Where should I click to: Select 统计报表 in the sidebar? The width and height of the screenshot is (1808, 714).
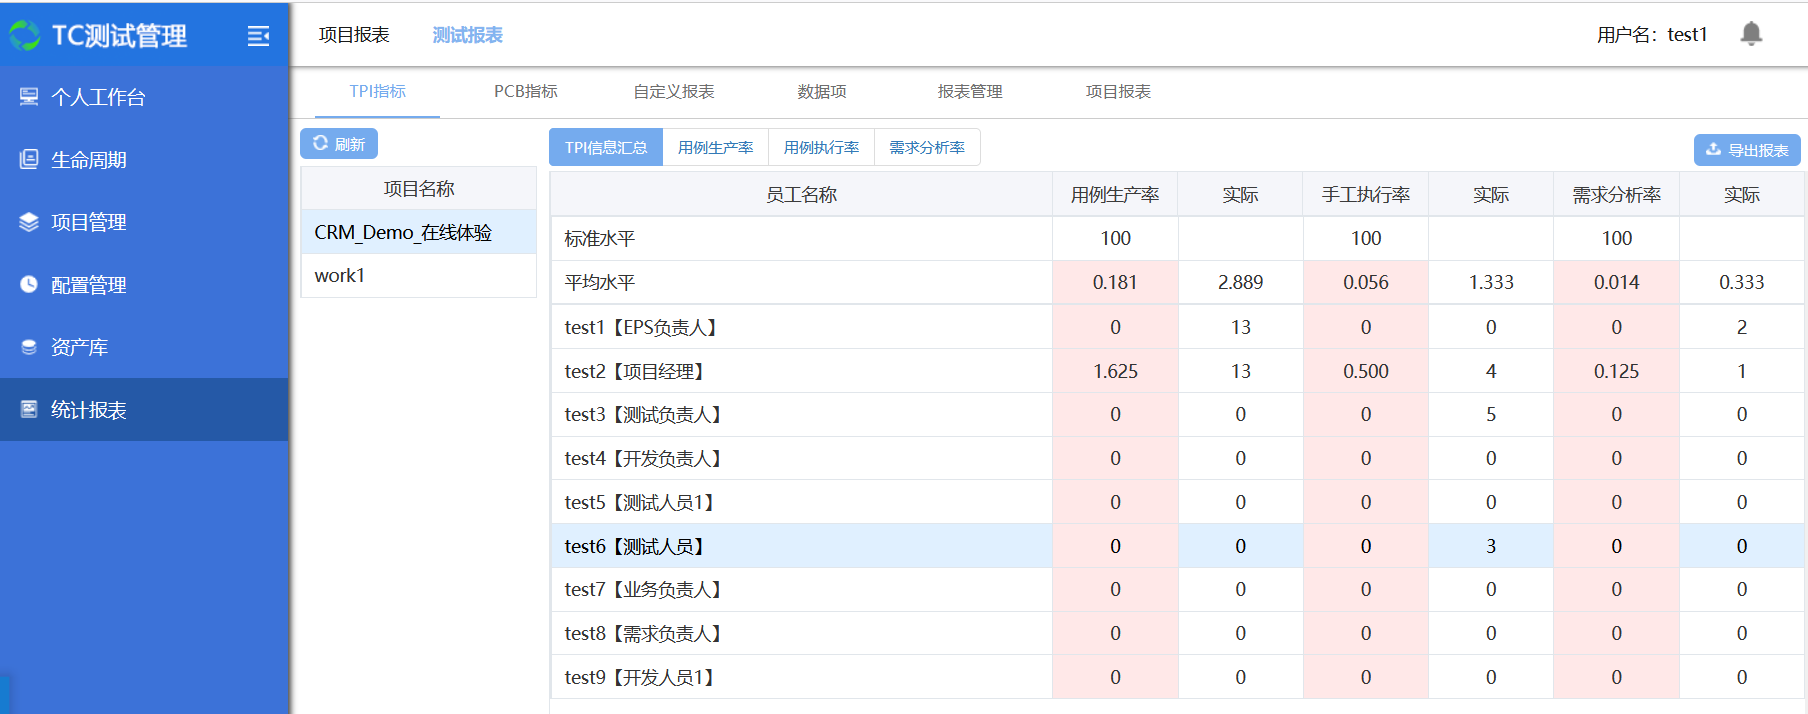click(88, 410)
